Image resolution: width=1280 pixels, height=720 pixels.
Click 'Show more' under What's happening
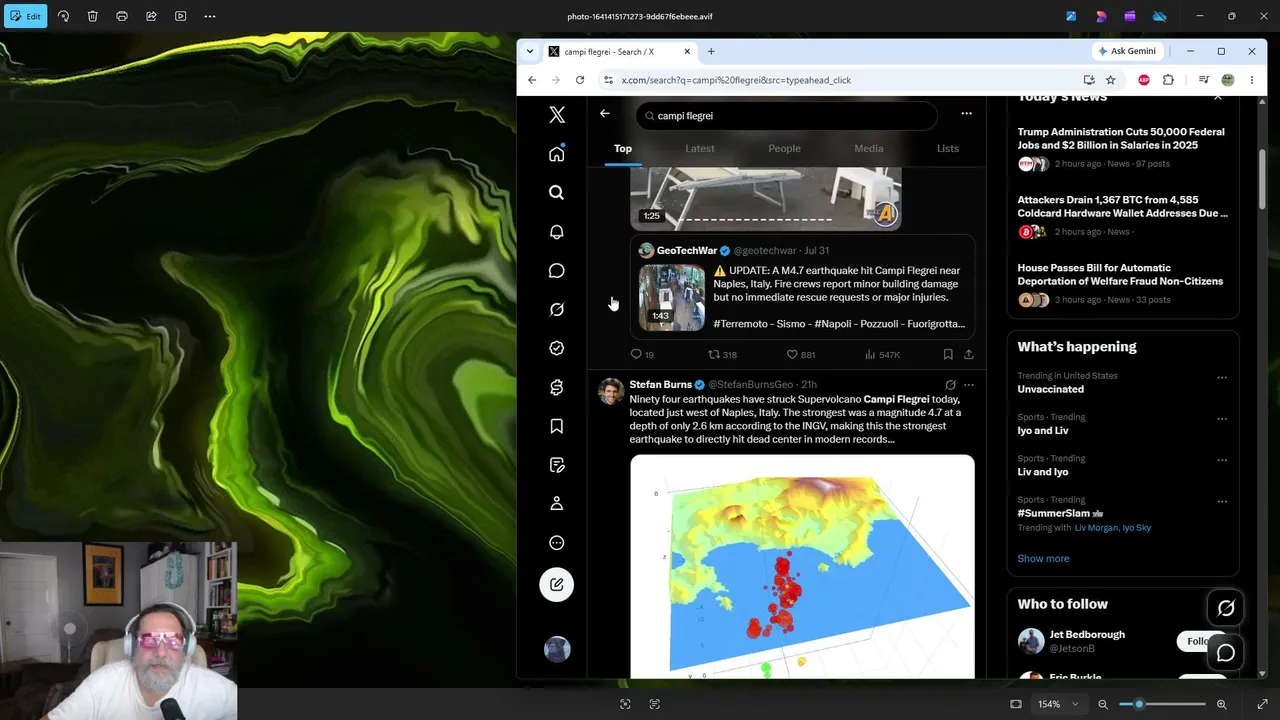[1043, 559]
